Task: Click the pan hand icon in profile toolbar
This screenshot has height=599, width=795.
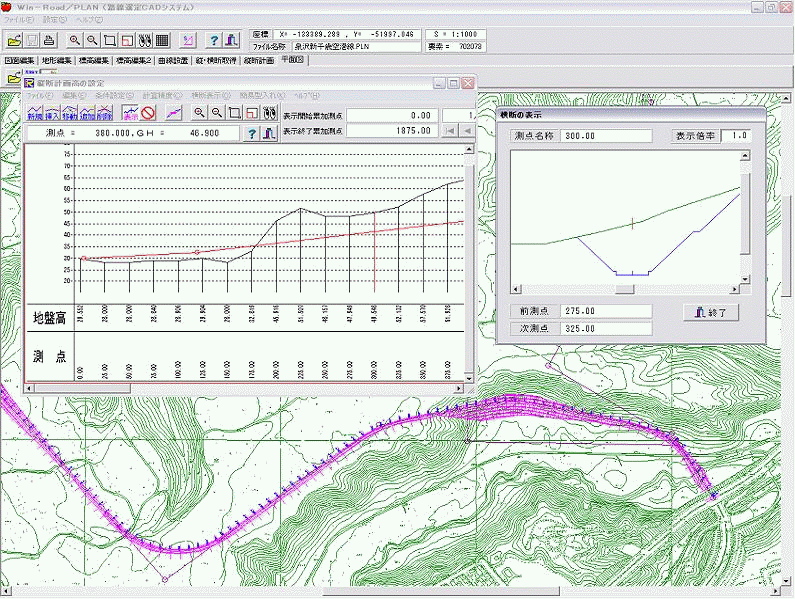Action: [x=268, y=113]
